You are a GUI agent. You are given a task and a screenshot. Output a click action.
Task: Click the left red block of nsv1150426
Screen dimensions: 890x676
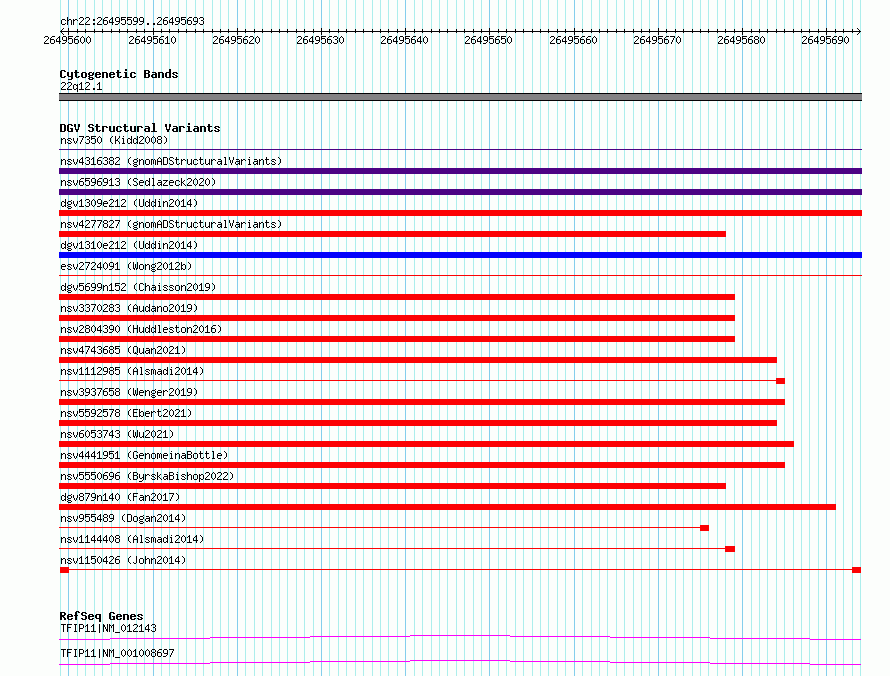[x=64, y=570]
